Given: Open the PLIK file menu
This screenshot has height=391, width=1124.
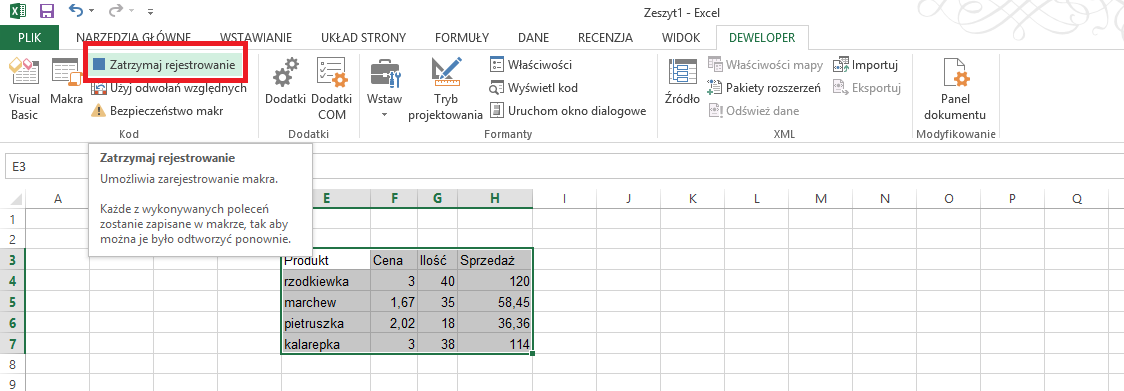Looking at the screenshot, I should (x=29, y=37).
